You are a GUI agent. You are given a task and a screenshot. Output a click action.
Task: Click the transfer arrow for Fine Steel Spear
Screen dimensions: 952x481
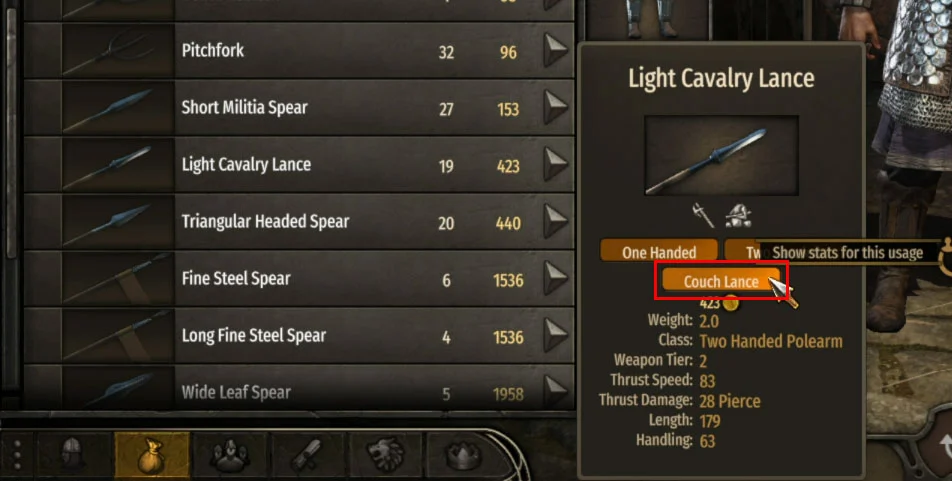coord(555,278)
